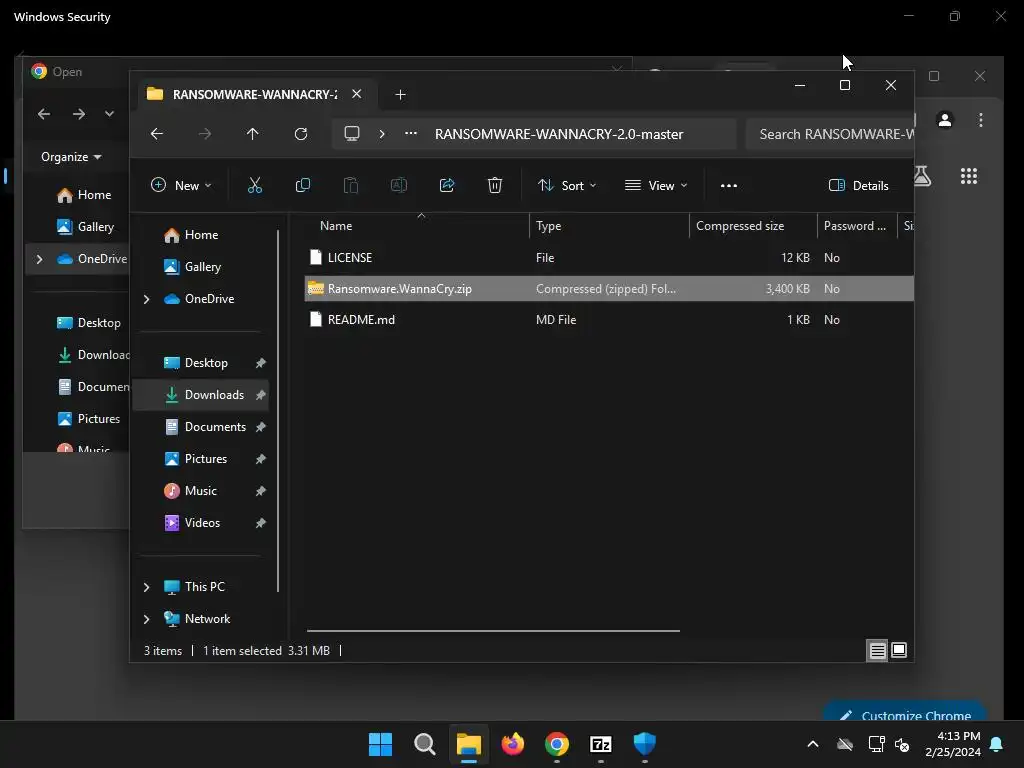Click Customize Chrome button
The width and height of the screenshot is (1024, 768).
click(x=905, y=713)
